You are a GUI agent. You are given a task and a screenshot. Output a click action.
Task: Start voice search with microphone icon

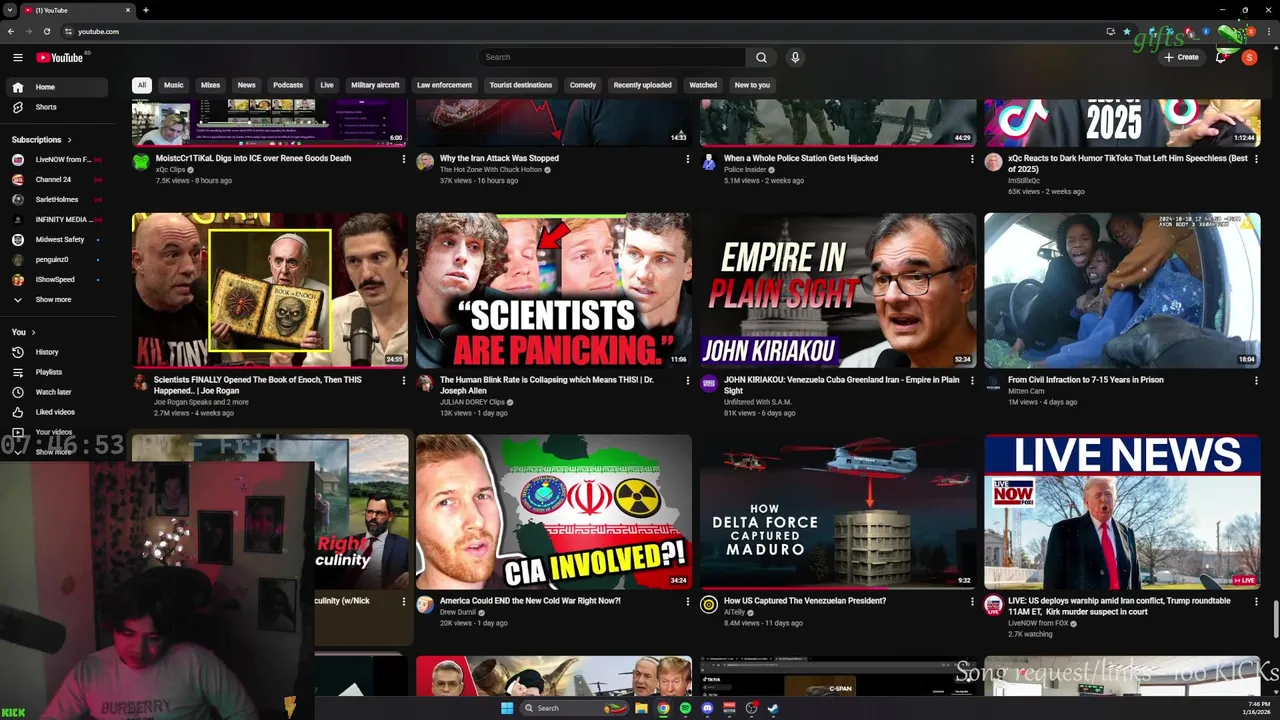pos(795,57)
